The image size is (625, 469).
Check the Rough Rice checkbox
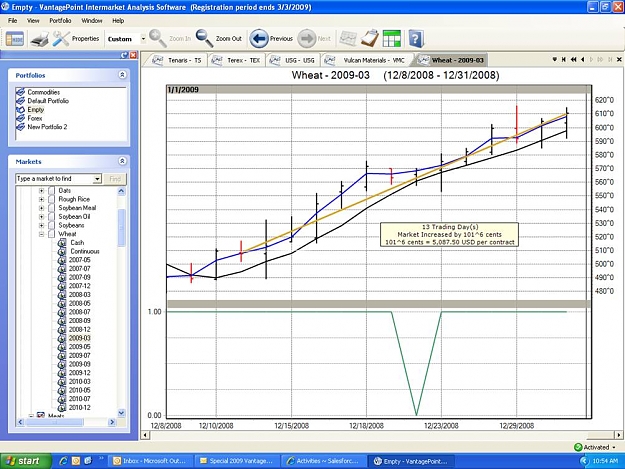(x=51, y=199)
